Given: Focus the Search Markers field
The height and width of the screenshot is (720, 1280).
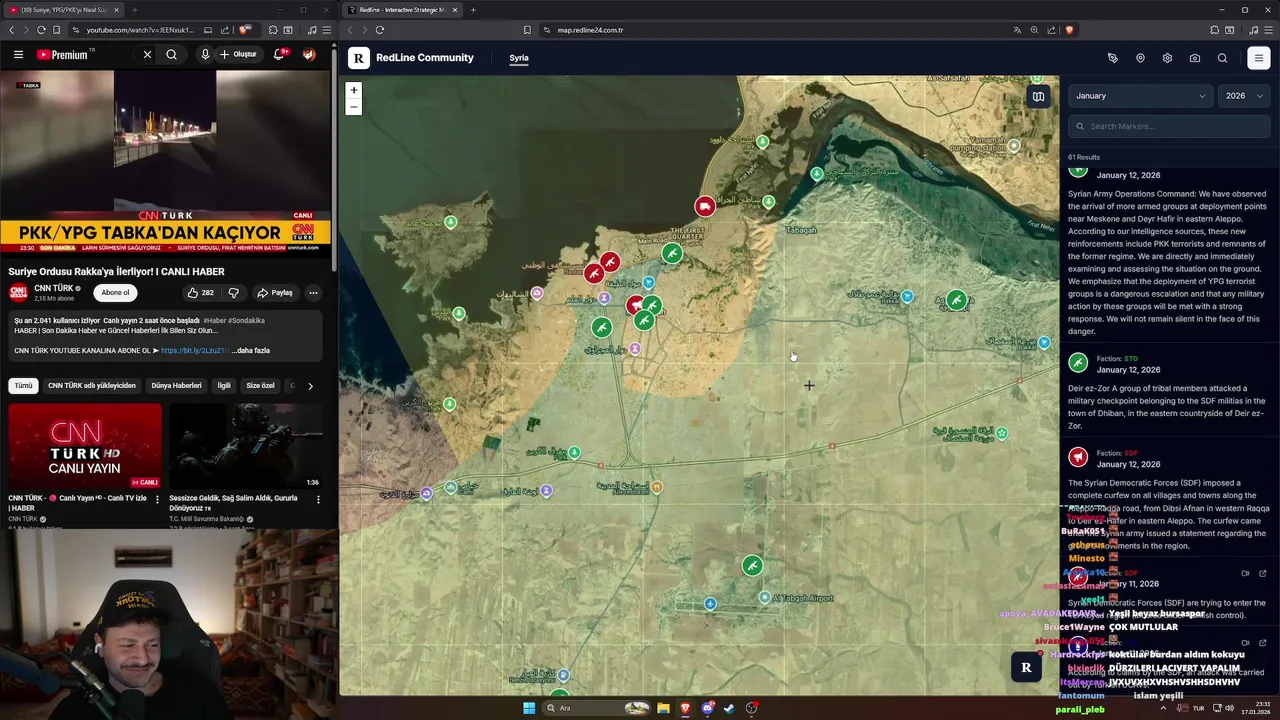Looking at the screenshot, I should click(x=1169, y=126).
